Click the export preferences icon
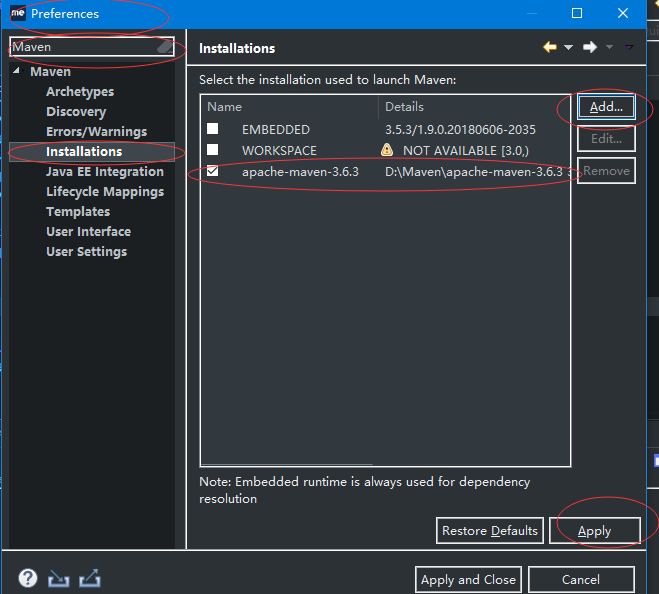 tap(90, 578)
